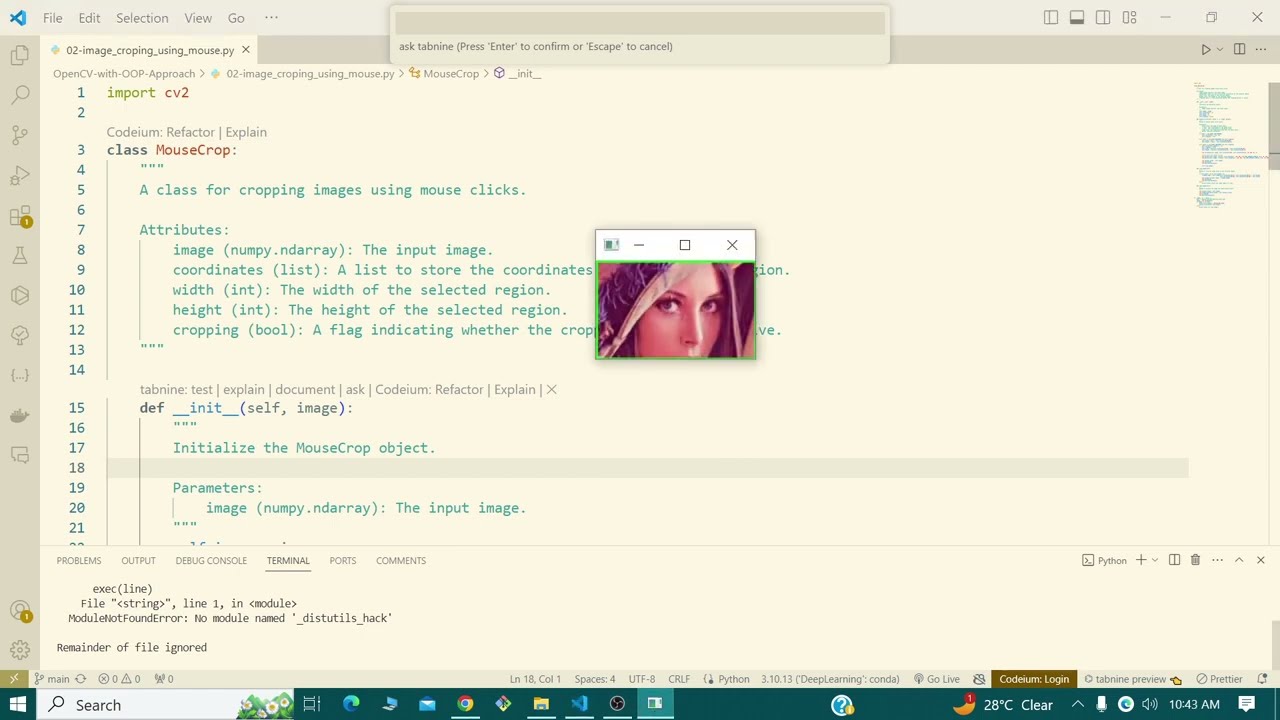Viewport: 1280px width, 720px height.
Task: Open the Accounts menu icon
Action: tap(20, 610)
